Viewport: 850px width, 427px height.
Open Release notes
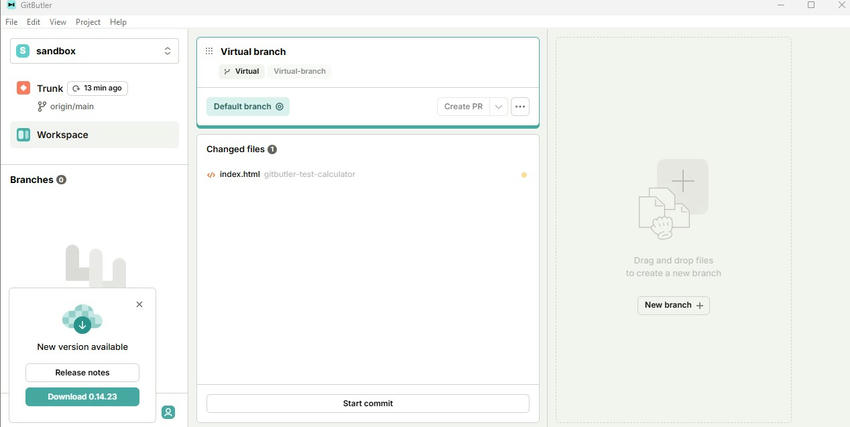click(82, 373)
